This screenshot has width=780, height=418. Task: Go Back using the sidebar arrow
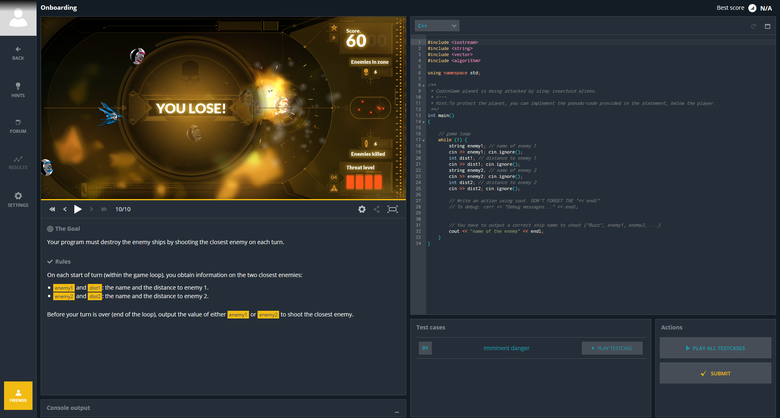(x=18, y=53)
